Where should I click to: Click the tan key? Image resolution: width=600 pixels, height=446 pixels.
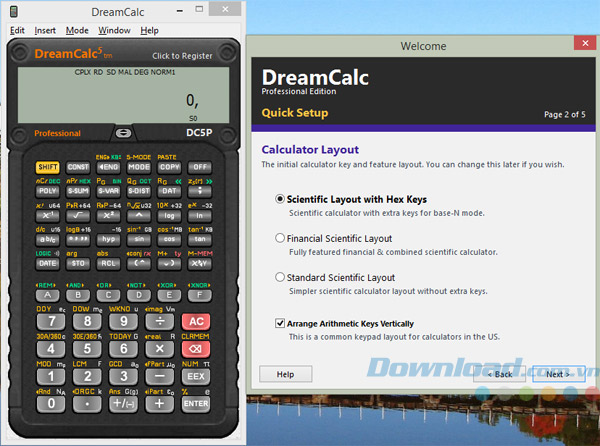[200, 239]
